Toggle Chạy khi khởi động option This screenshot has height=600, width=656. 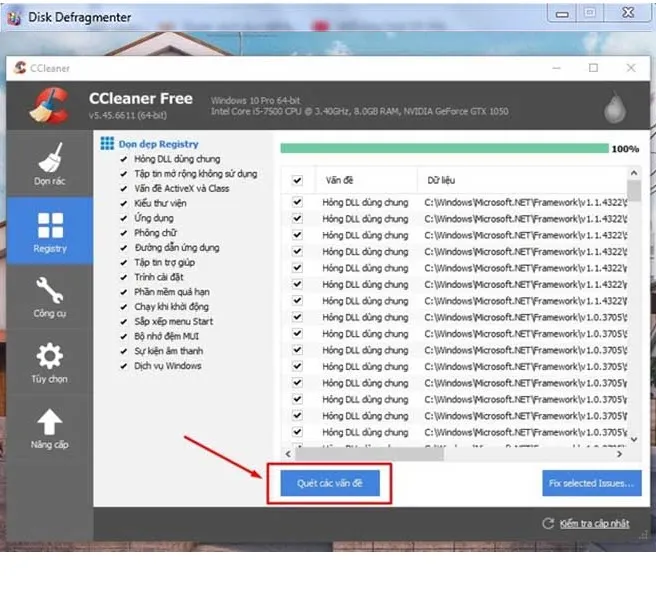[123, 307]
